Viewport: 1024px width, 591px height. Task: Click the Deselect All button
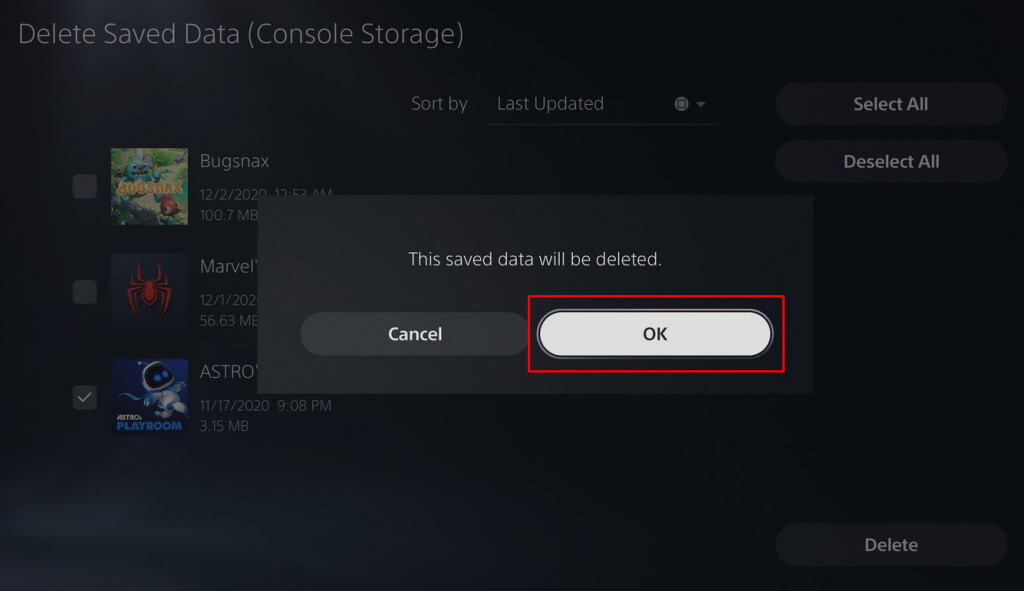coord(890,161)
